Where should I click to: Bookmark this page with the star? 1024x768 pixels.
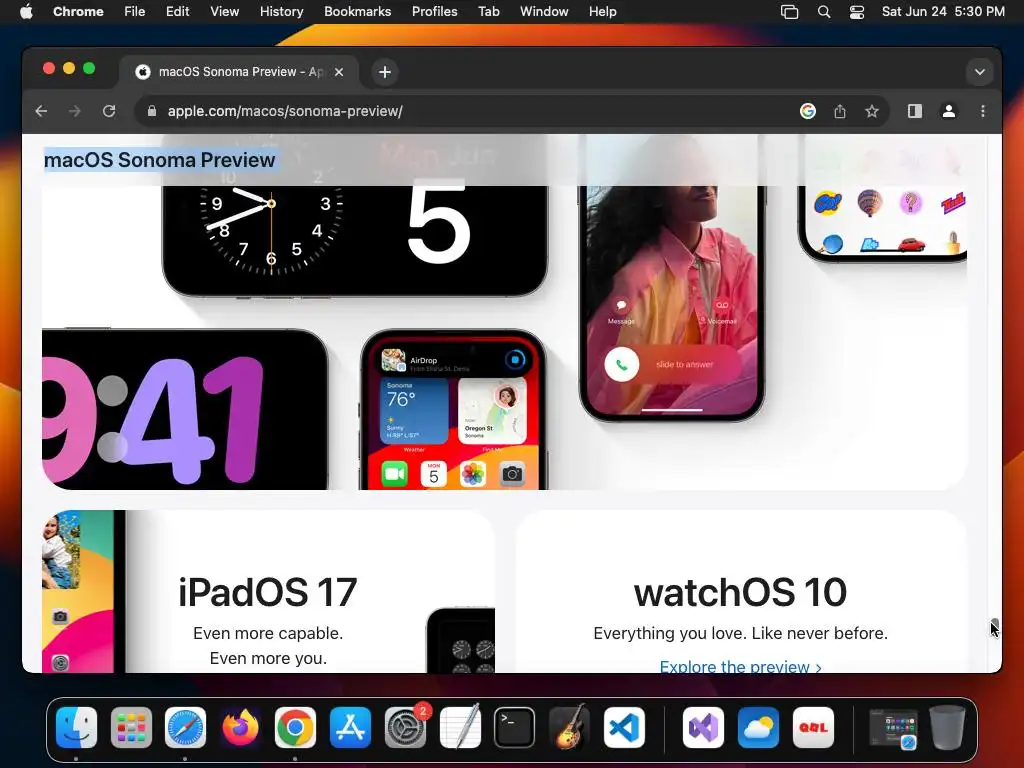[872, 111]
